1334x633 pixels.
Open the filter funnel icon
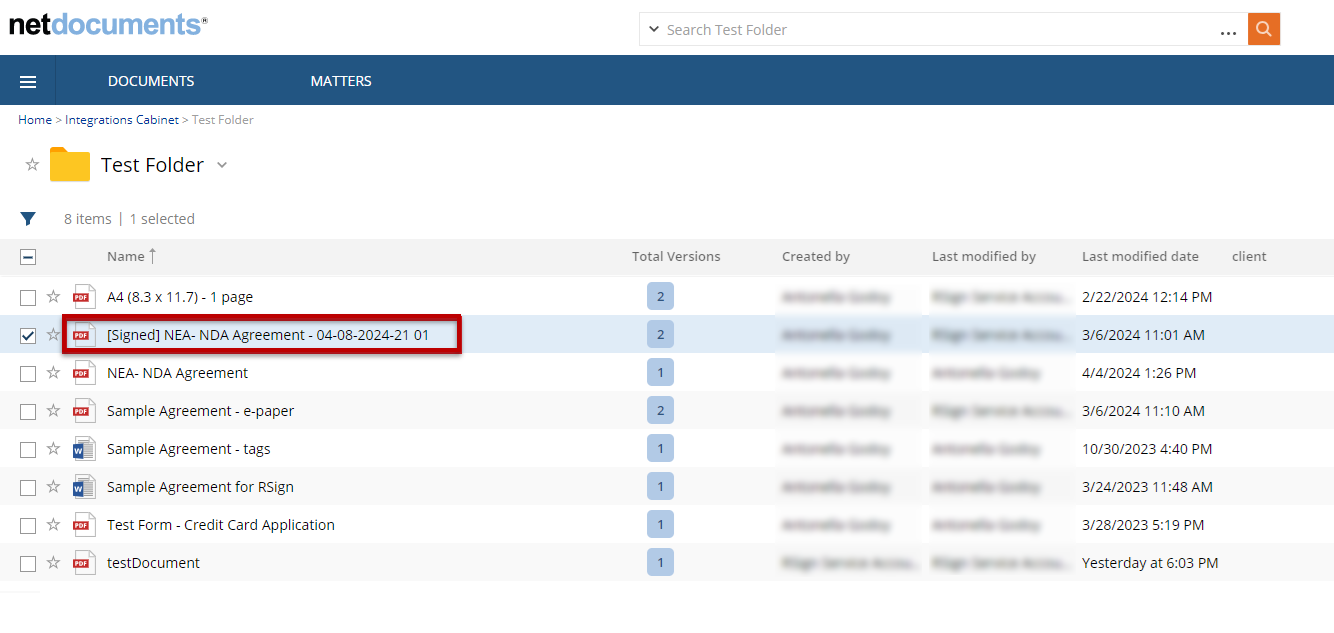click(28, 219)
